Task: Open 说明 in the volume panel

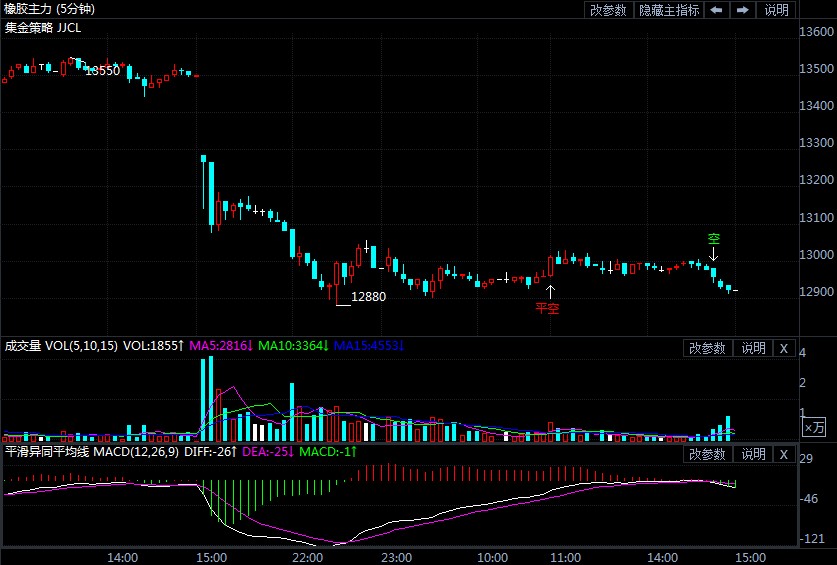Action: (752, 348)
